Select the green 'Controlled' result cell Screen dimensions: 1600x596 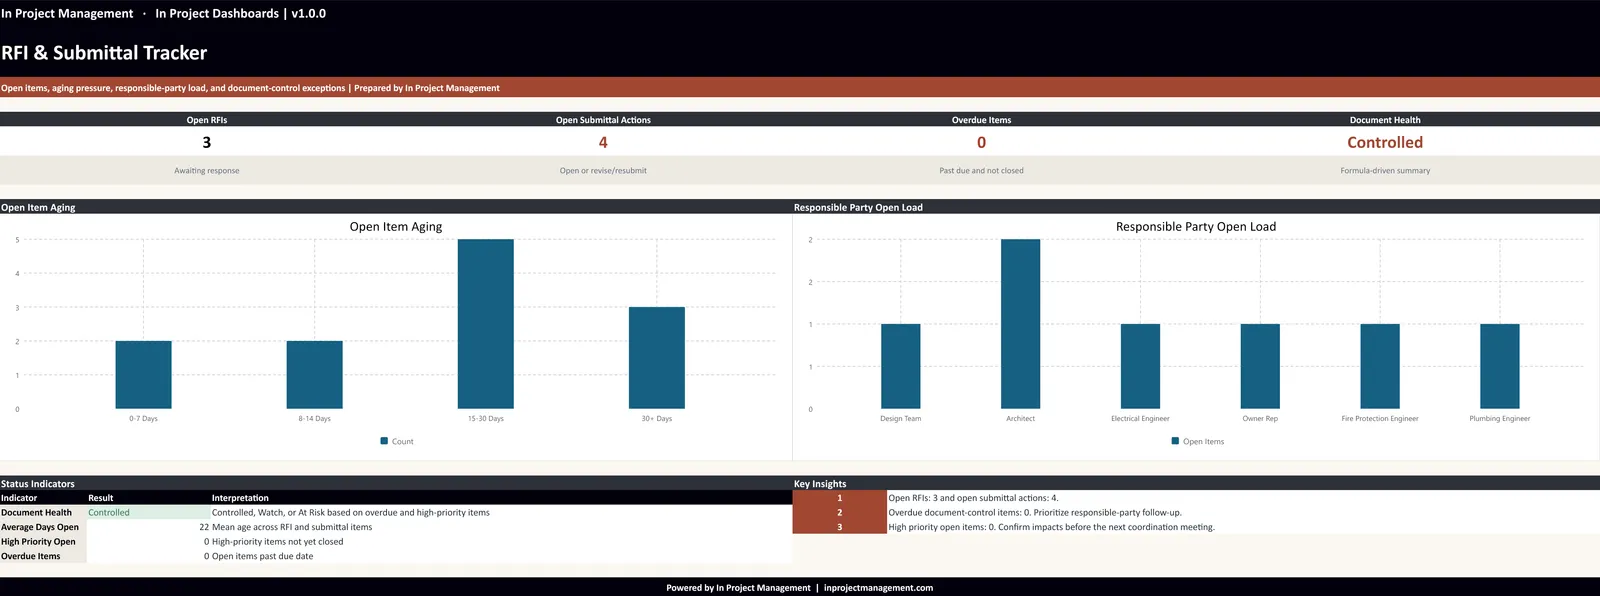coord(148,513)
